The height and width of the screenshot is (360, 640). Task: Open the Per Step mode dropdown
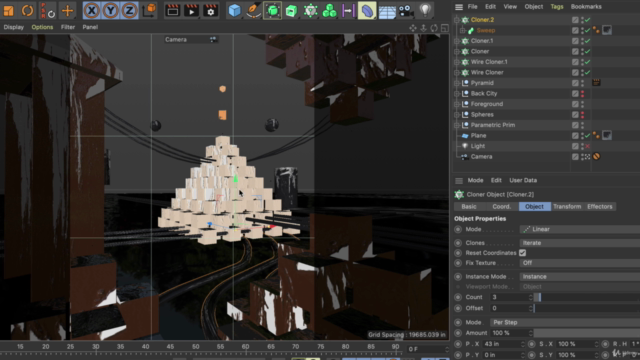click(565, 322)
